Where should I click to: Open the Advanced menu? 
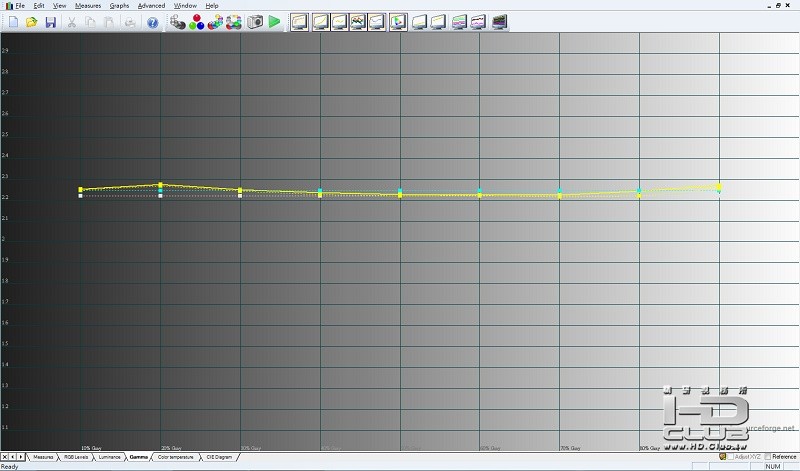coord(152,6)
